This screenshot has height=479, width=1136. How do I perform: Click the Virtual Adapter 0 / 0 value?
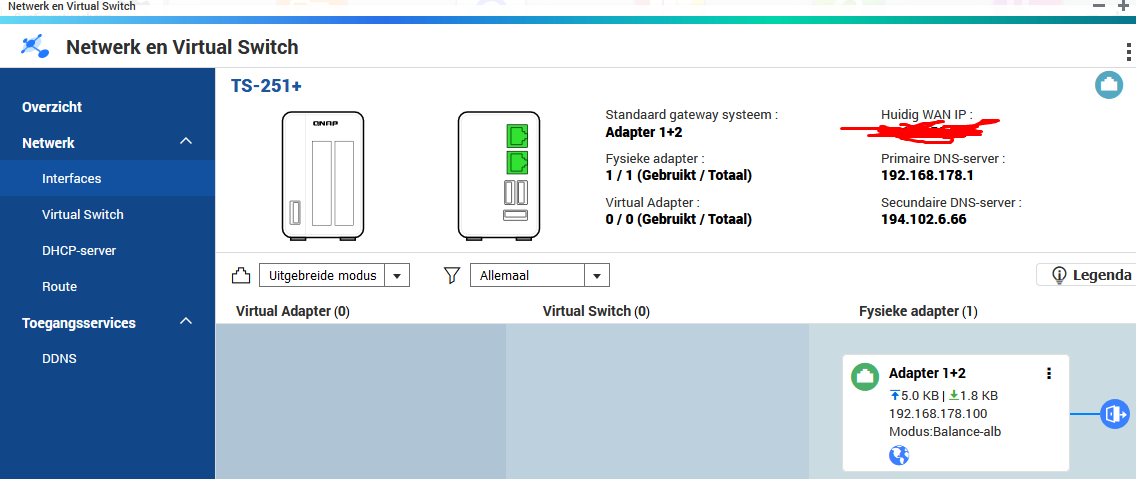click(x=678, y=219)
